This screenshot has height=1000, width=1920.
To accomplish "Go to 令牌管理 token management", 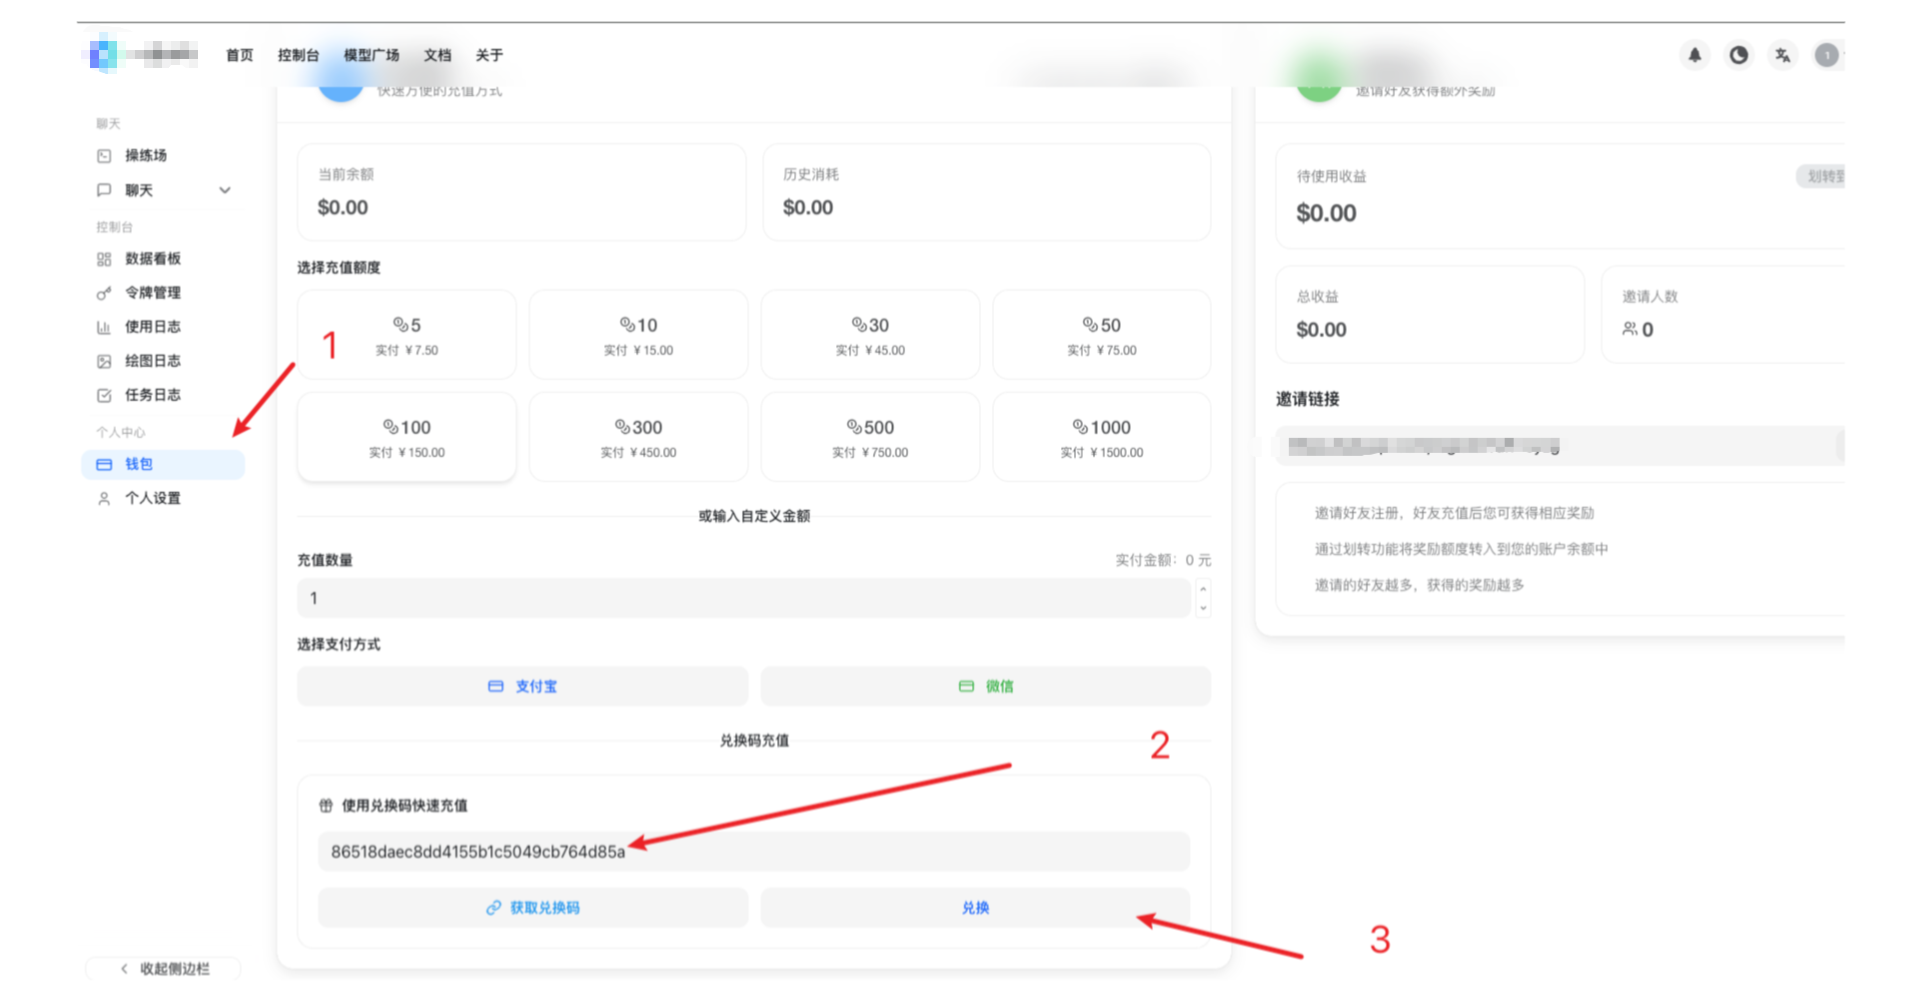I will tap(152, 293).
